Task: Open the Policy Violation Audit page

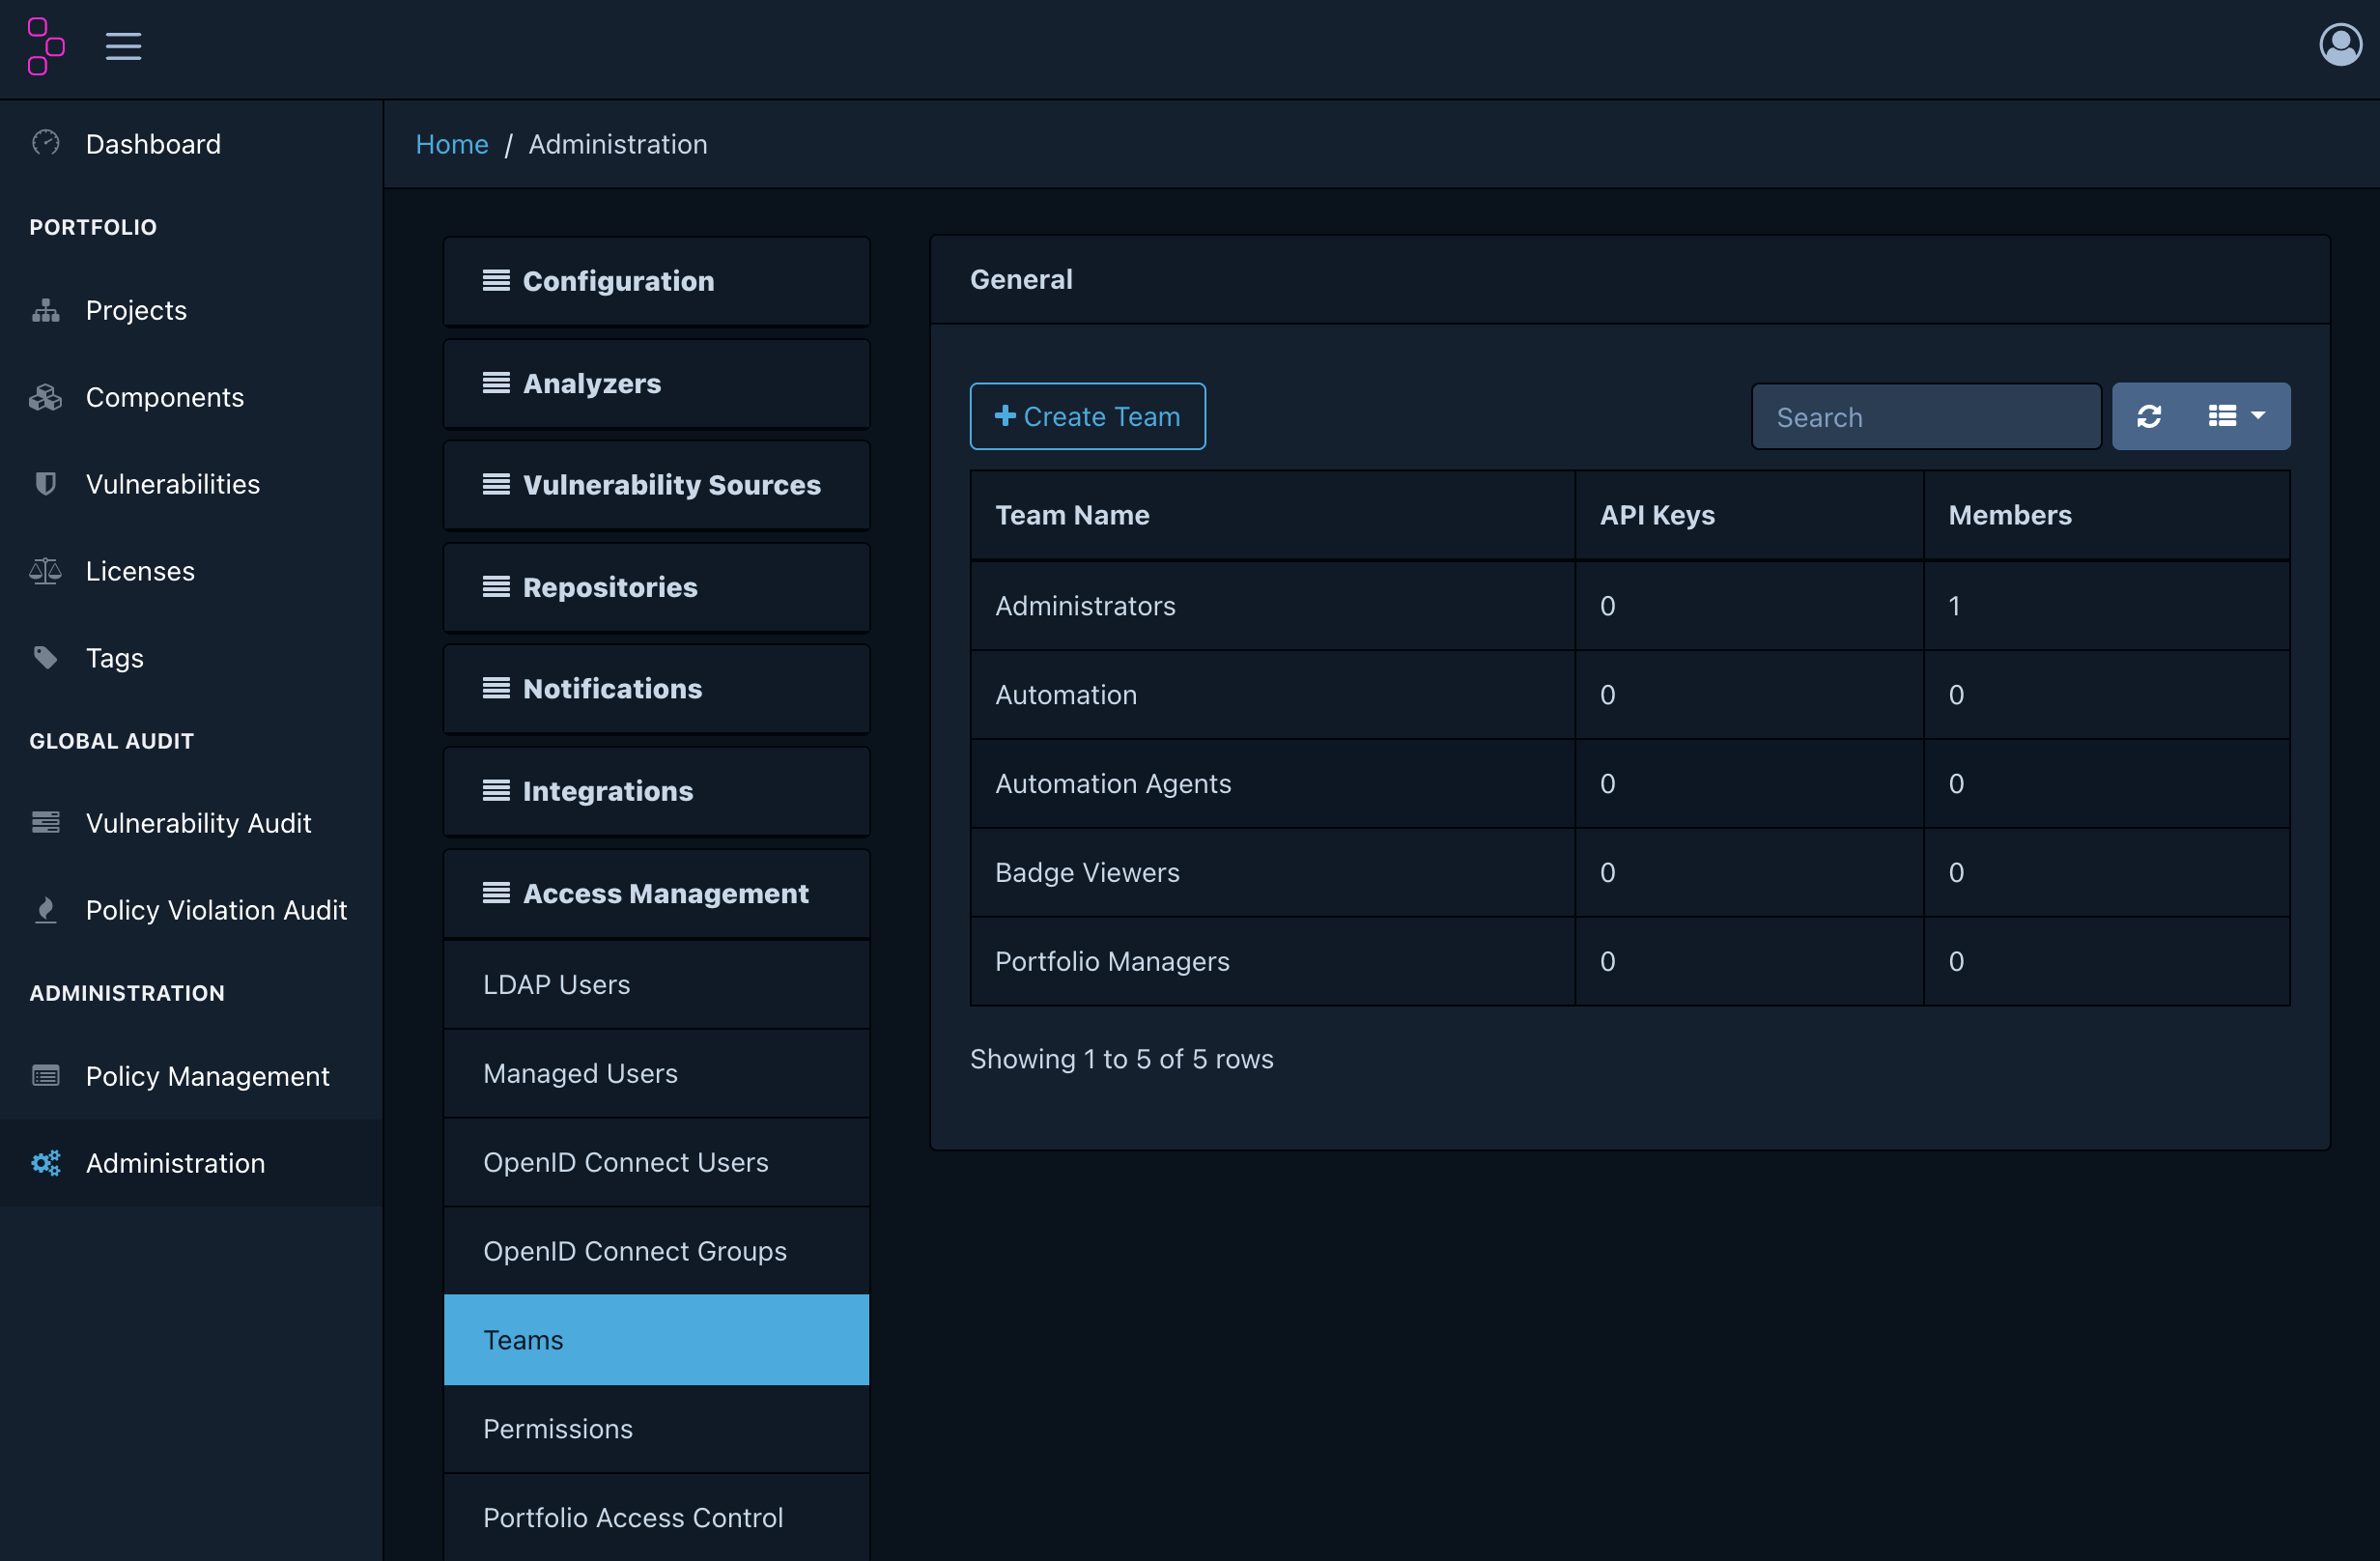Action: tap(216, 910)
